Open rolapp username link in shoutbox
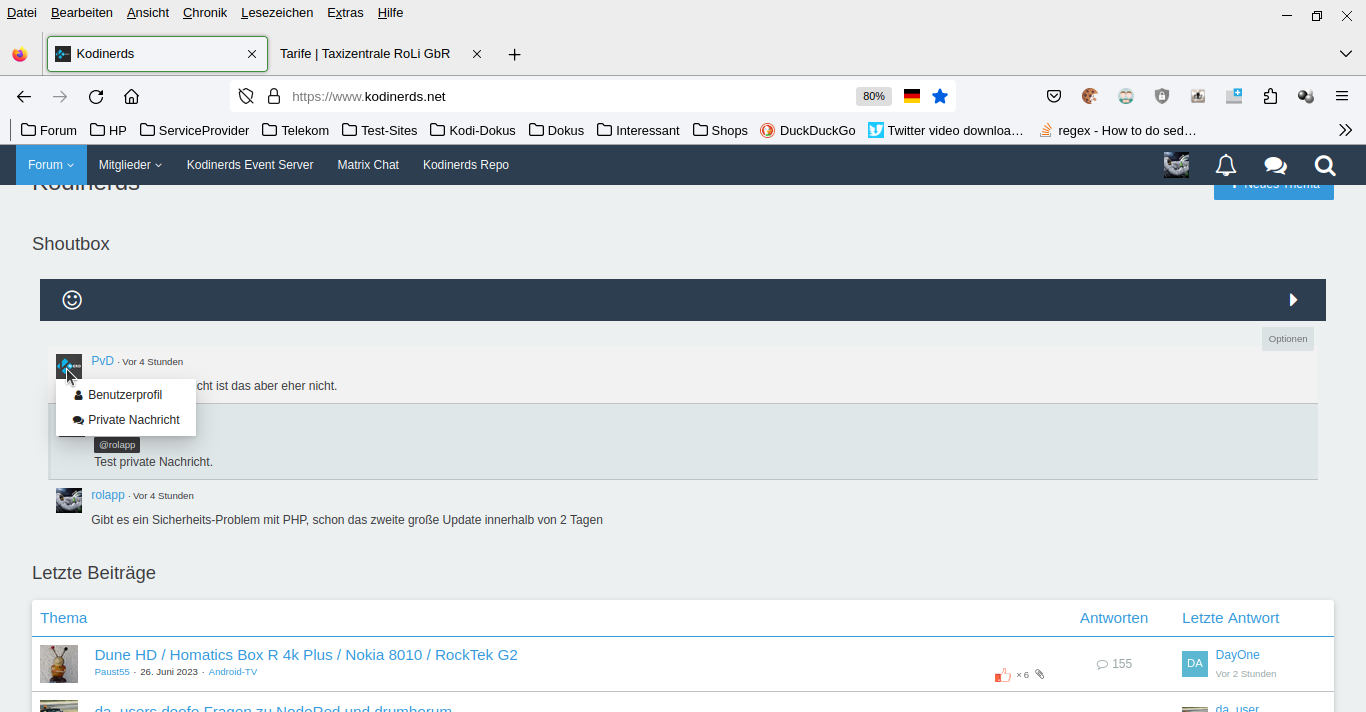 pos(108,495)
